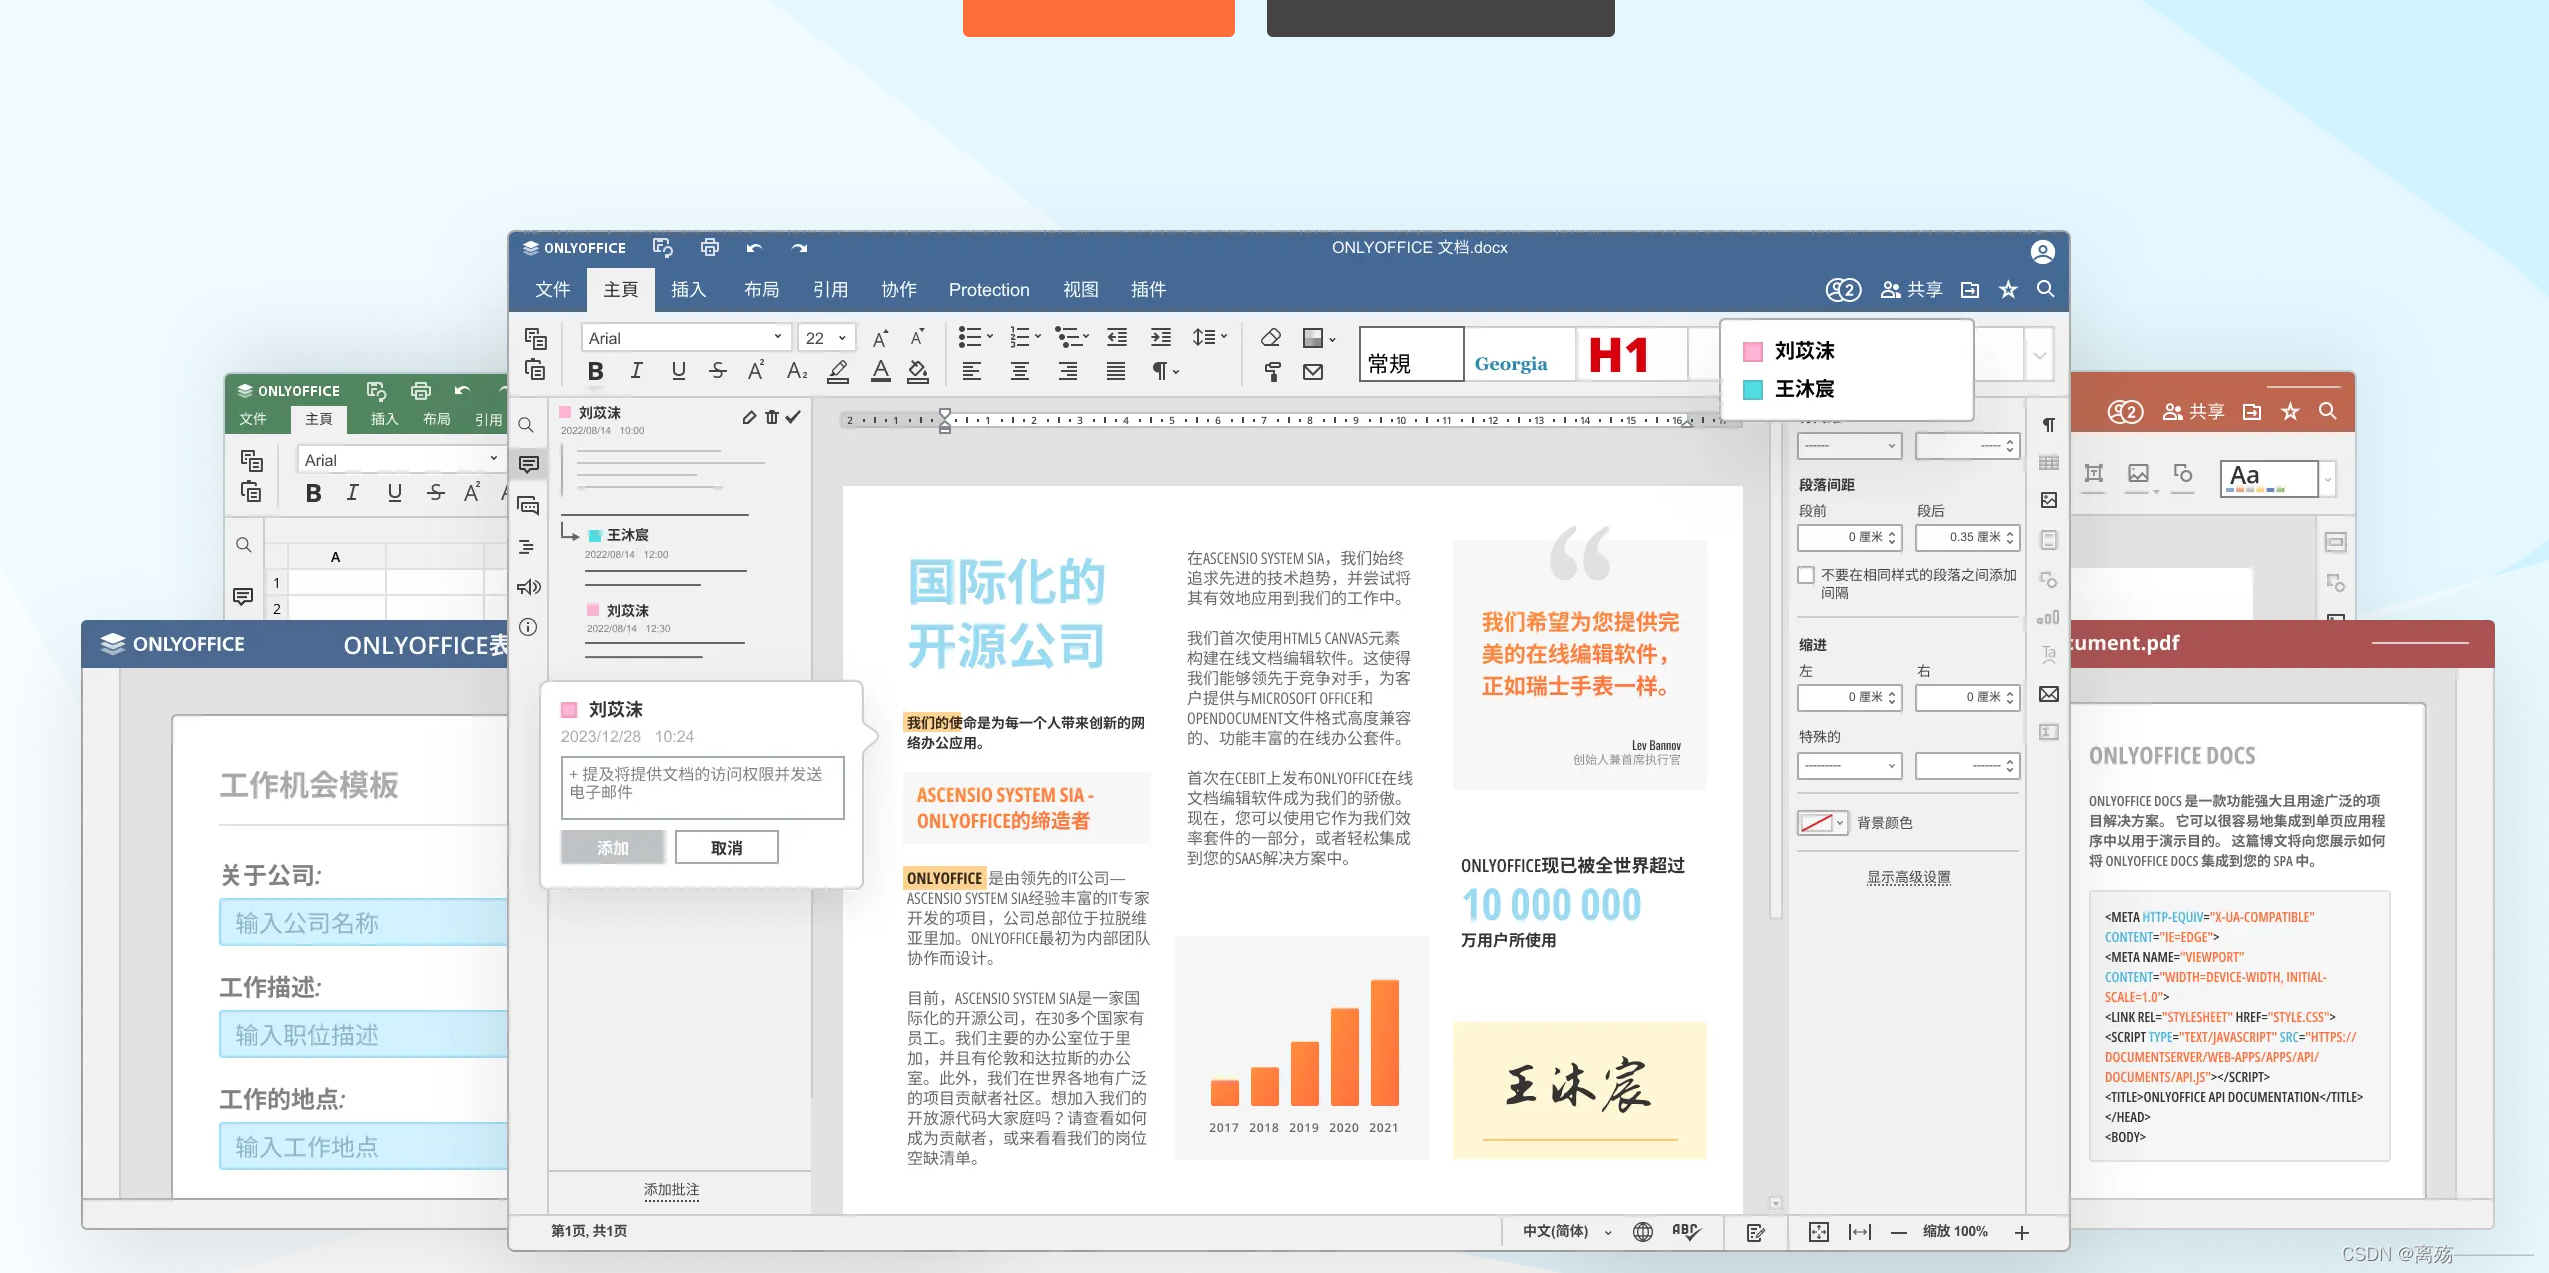Click the 添加 button in the comment popup
Screen dimensions: 2549x1273
click(x=613, y=848)
